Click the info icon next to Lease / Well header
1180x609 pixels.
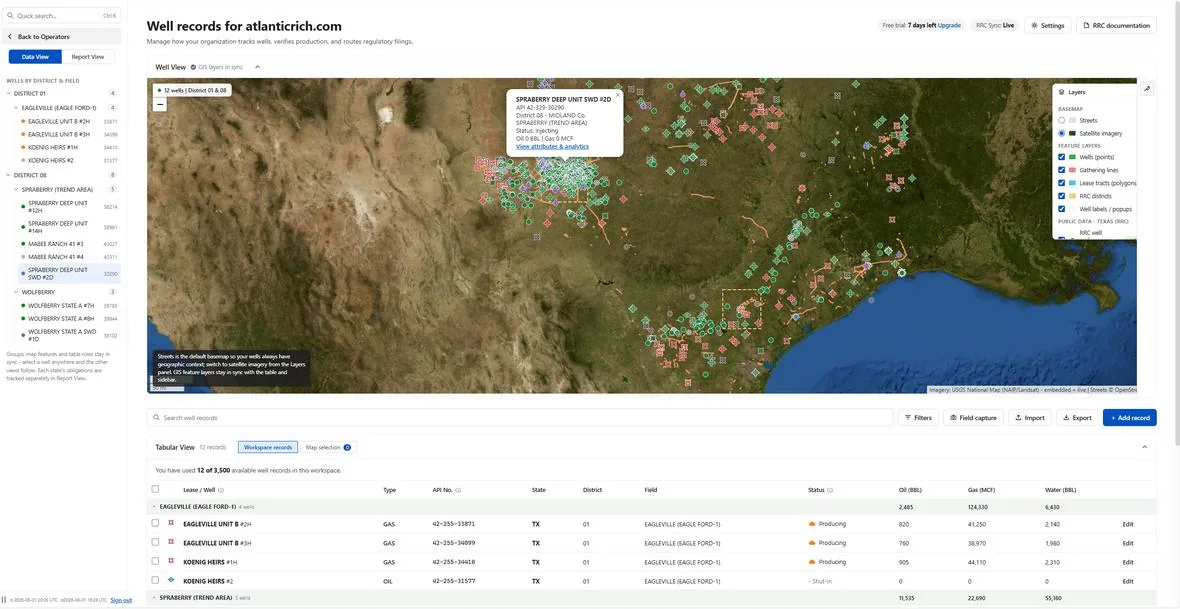[x=220, y=490]
